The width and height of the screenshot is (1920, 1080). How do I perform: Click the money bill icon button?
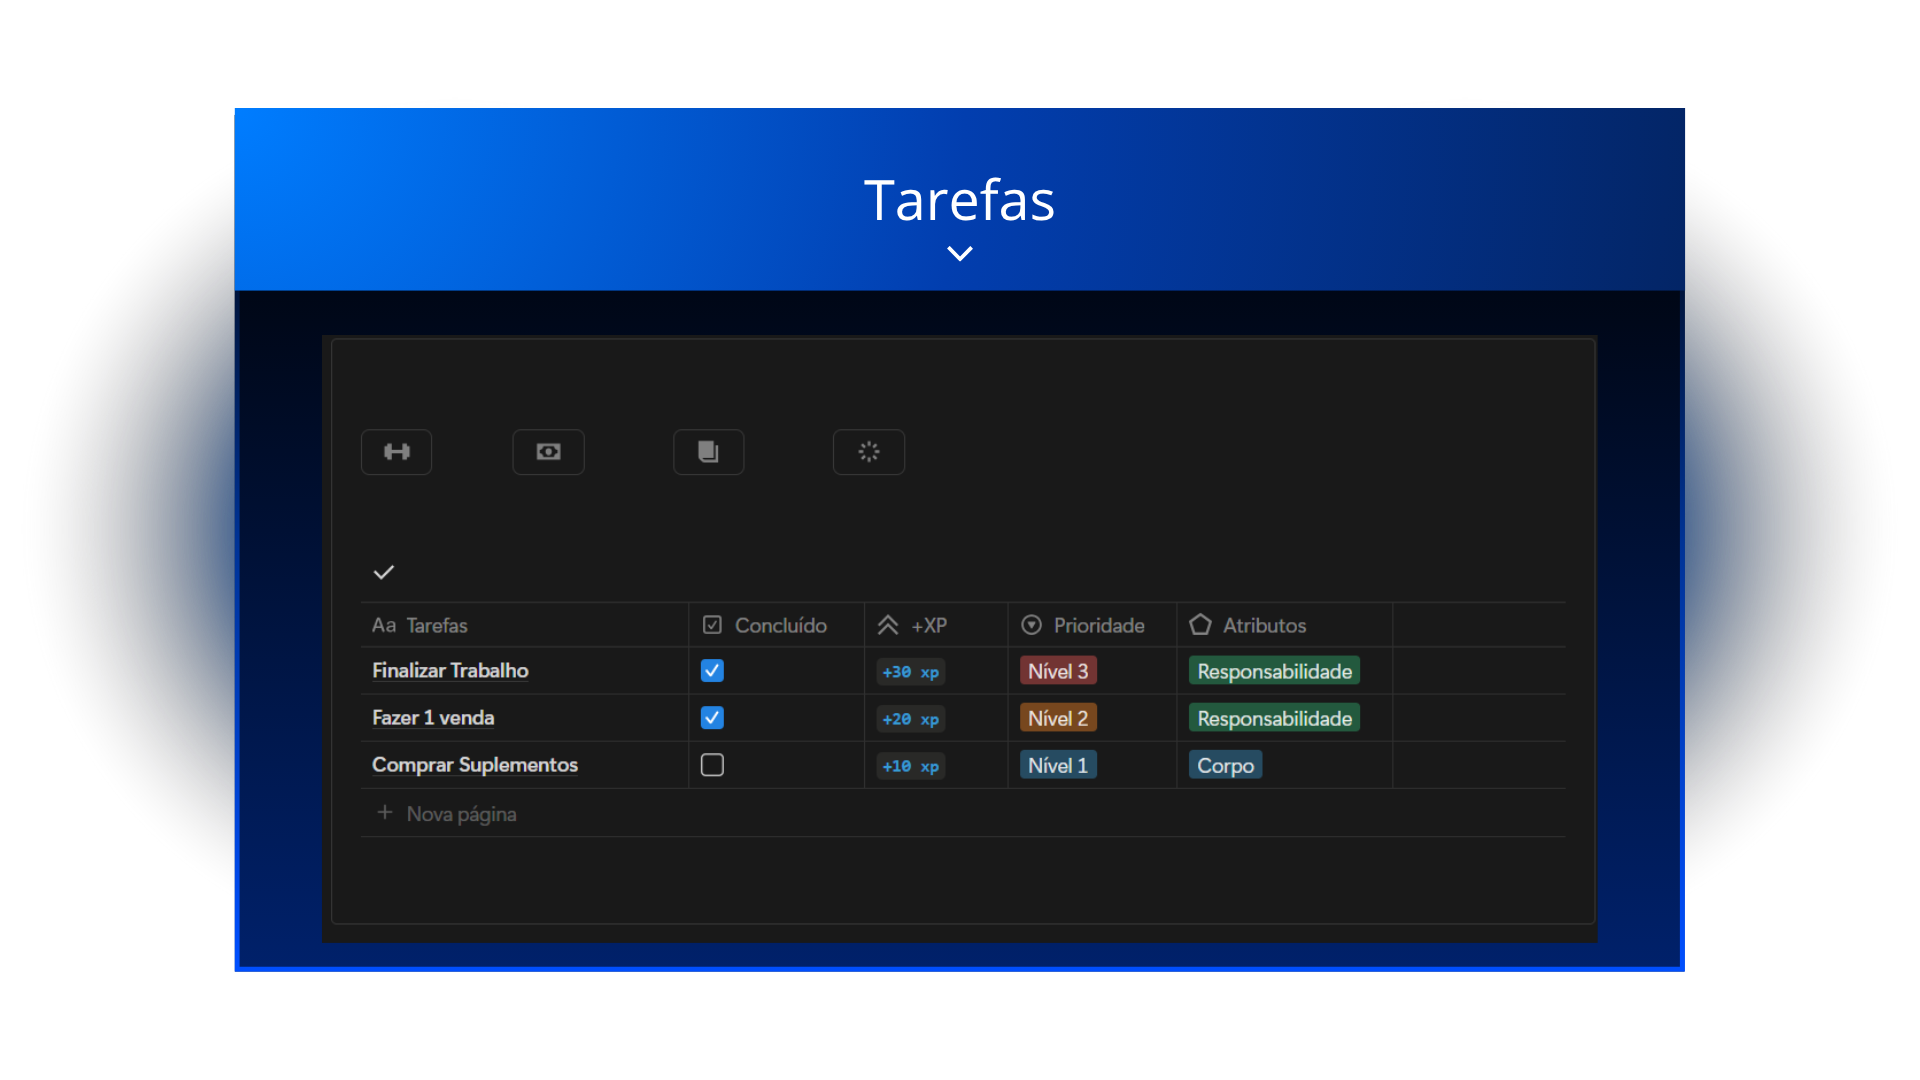point(548,452)
